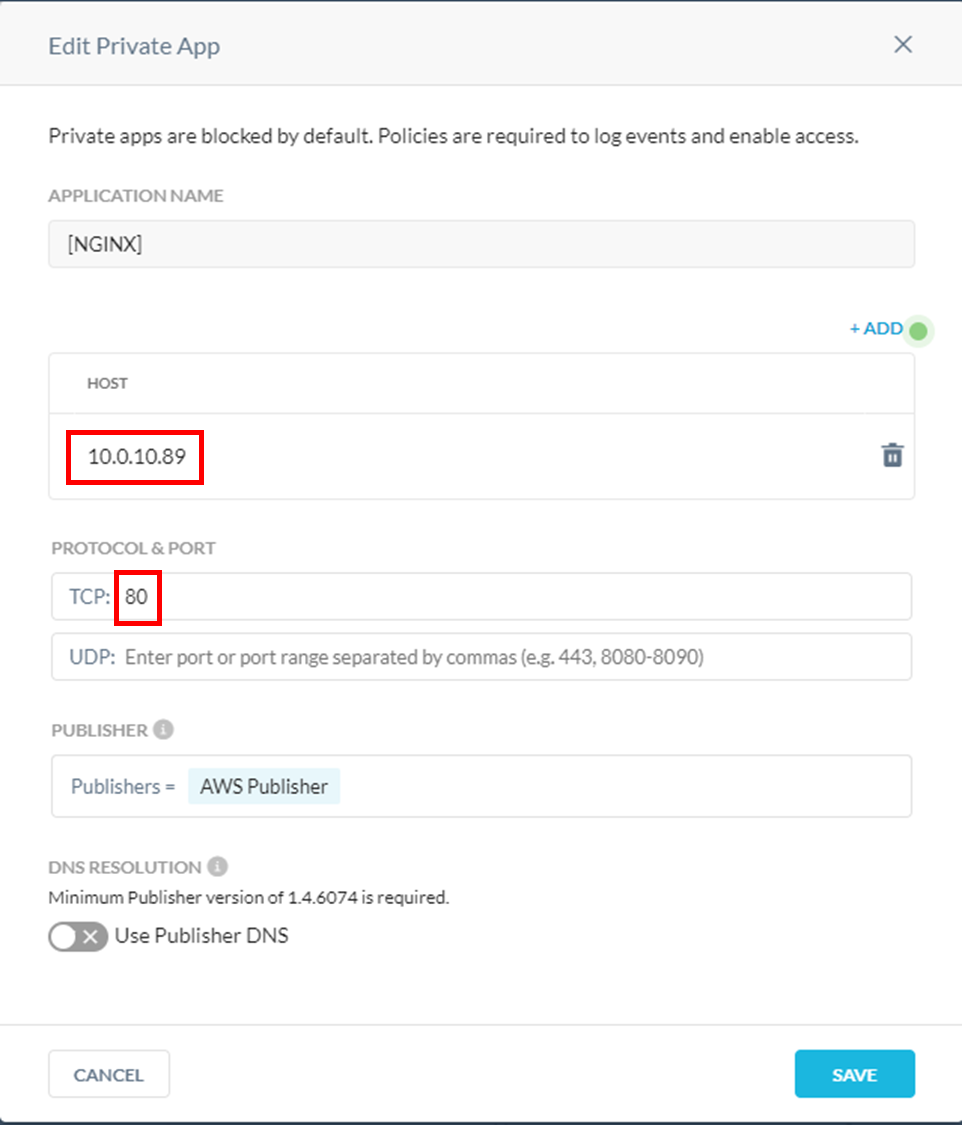Disable the Use Publisher DNS toggle
962x1125 pixels.
(77, 936)
